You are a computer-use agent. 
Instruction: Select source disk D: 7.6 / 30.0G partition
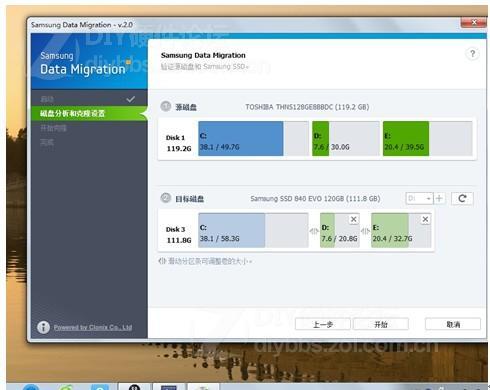point(346,139)
